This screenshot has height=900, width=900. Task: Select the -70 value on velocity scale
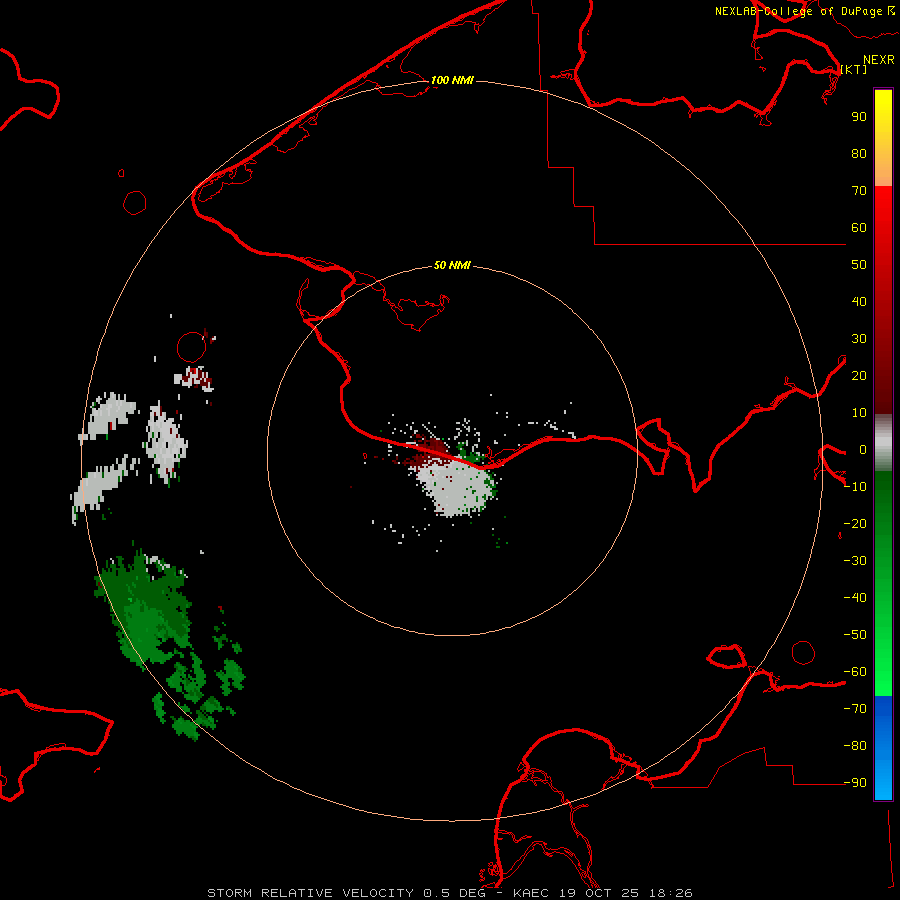point(855,709)
